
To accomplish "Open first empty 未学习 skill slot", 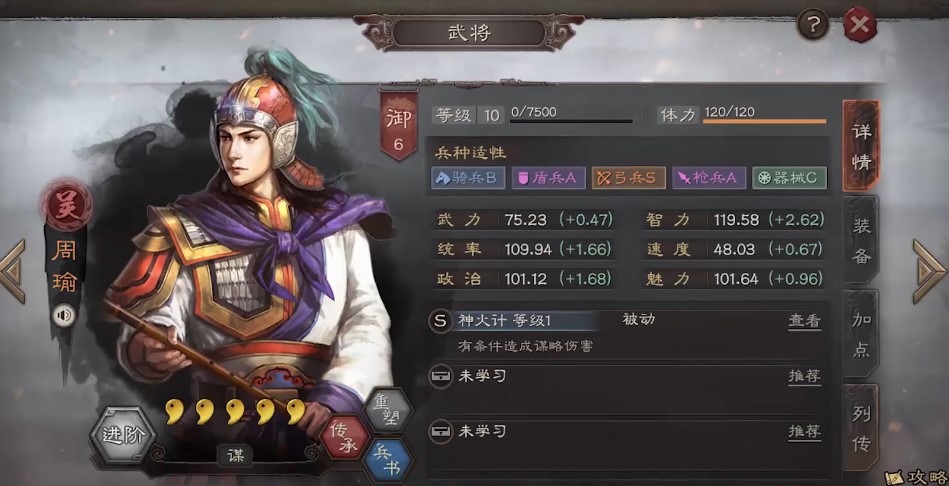I will (x=628, y=377).
